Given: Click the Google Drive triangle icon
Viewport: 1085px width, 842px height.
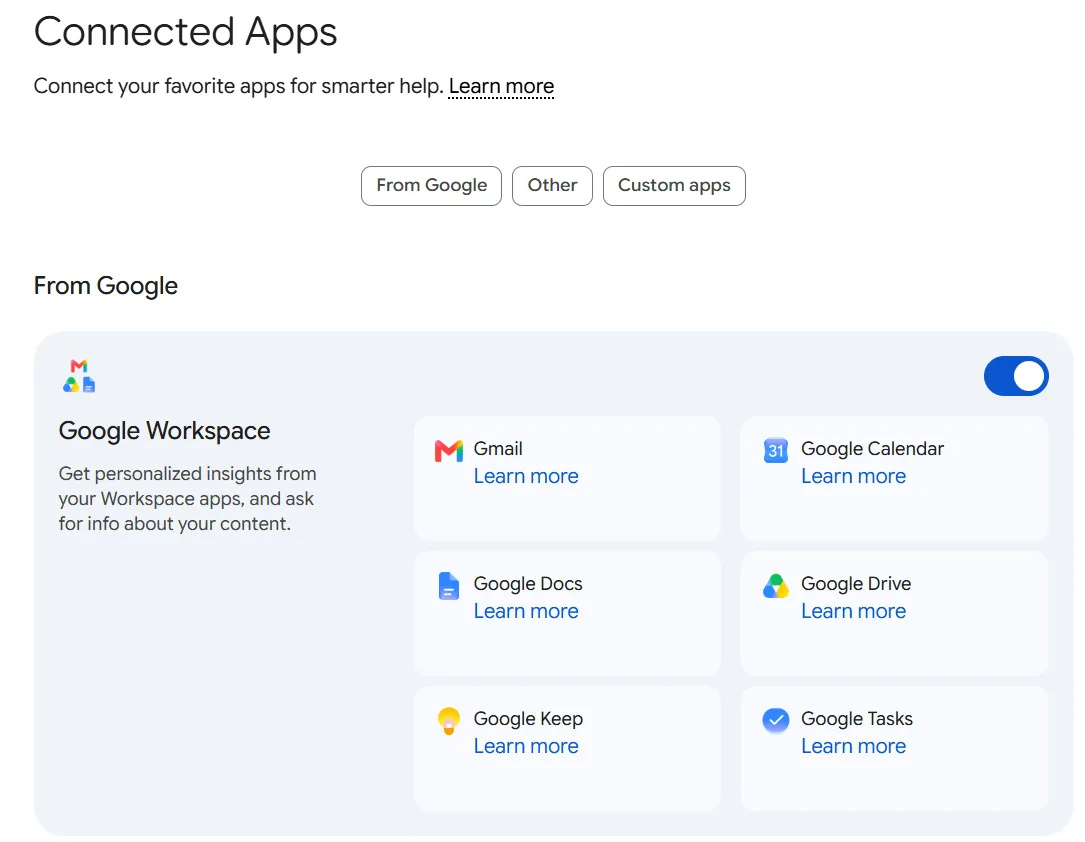Looking at the screenshot, I should [x=776, y=586].
